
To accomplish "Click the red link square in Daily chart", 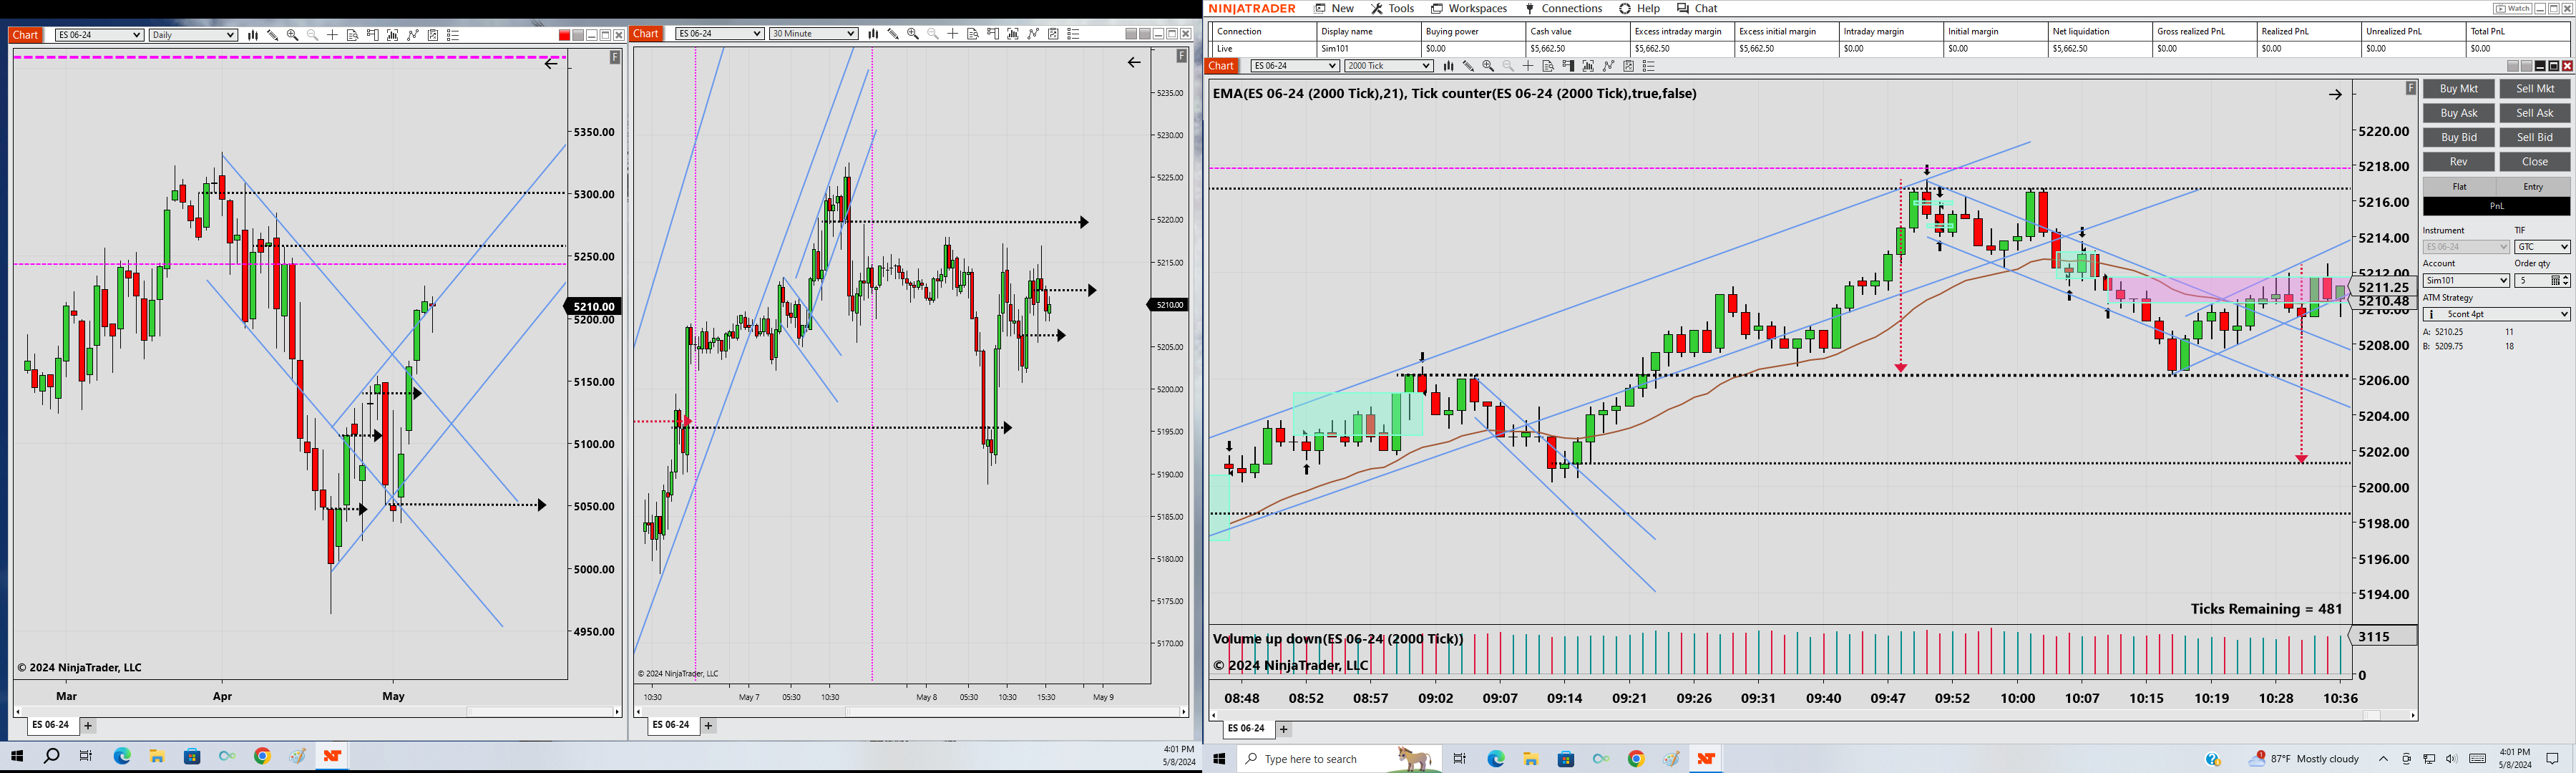I will point(564,35).
